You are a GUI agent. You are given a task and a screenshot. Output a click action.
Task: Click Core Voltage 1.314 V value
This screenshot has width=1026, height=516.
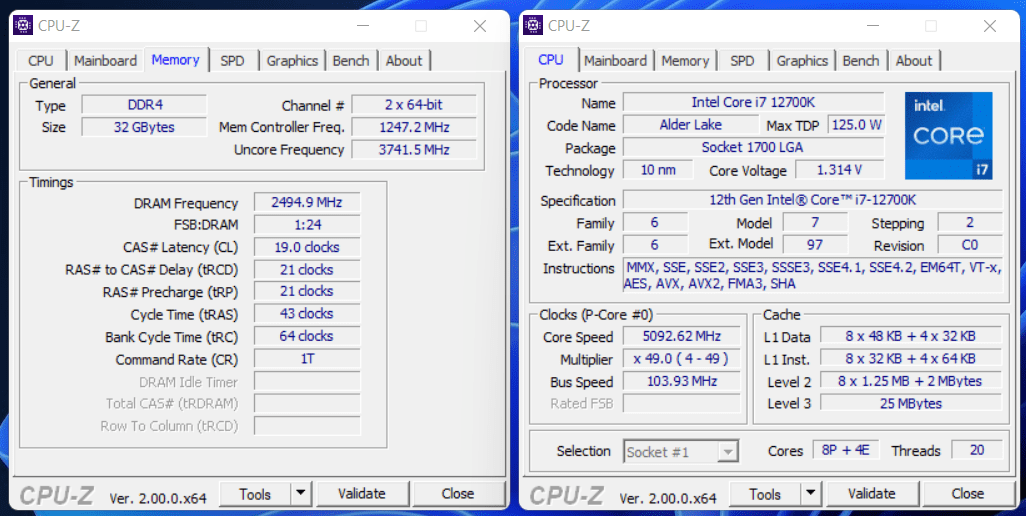point(840,170)
